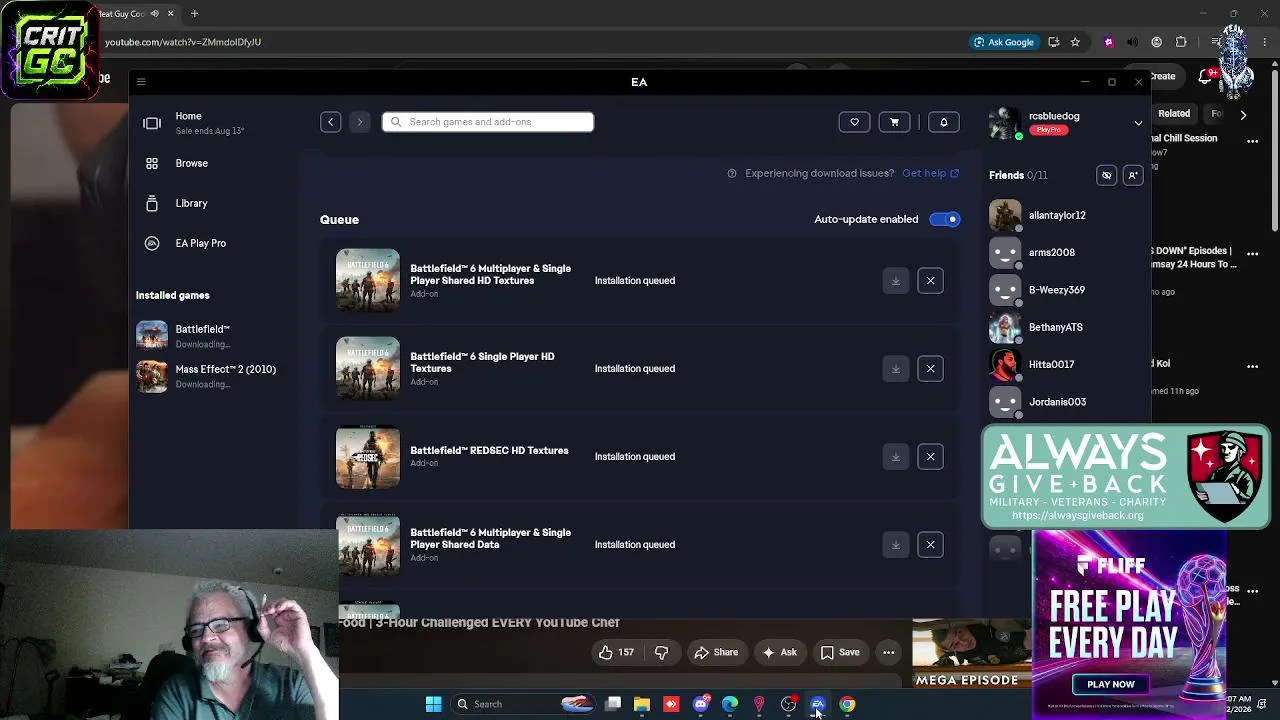Open Discord from the taskbar
Image resolution: width=1280 pixels, height=720 pixels.
click(701, 704)
